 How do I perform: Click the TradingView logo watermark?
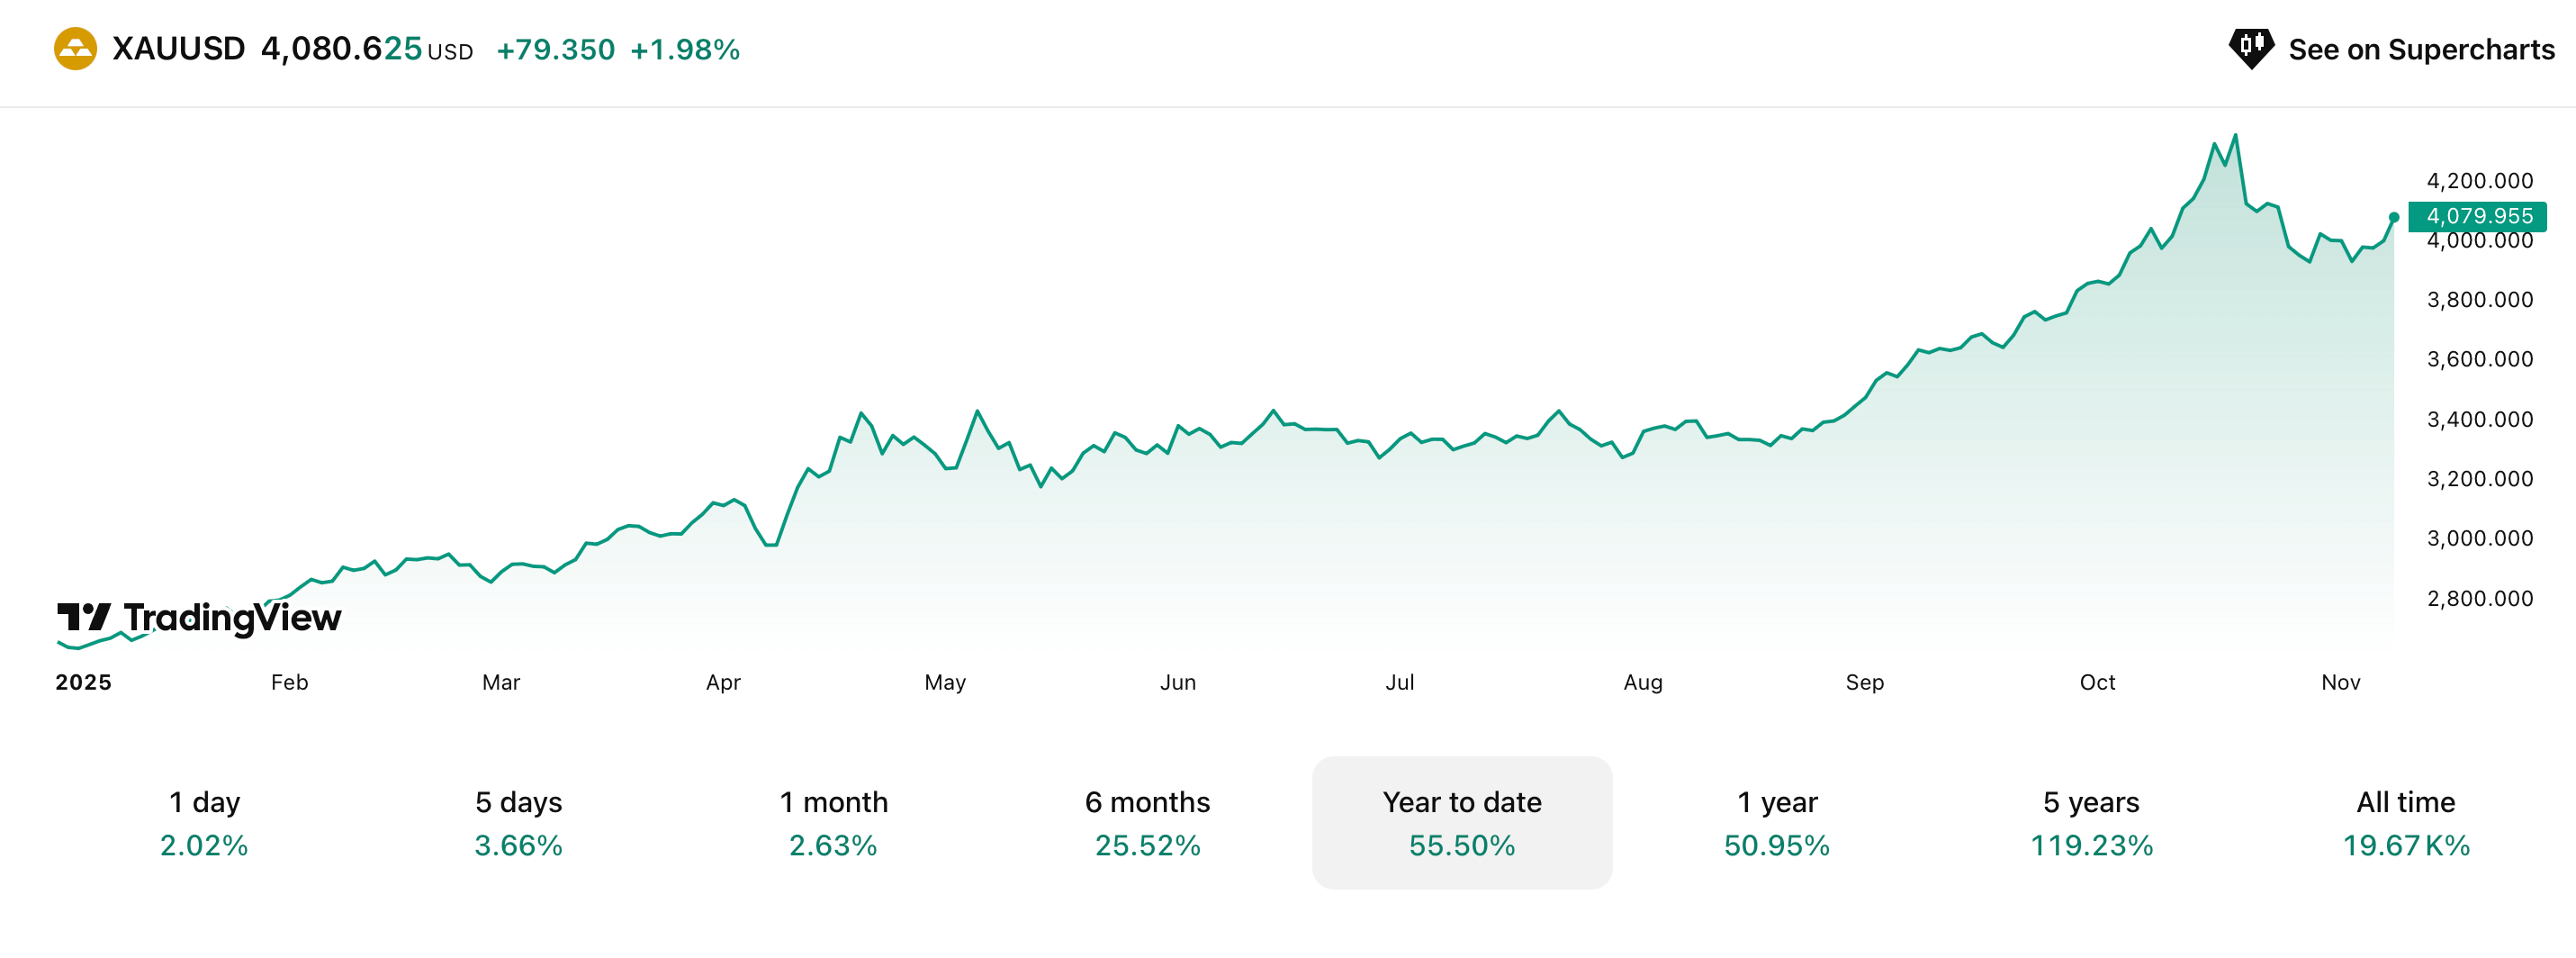tap(199, 618)
